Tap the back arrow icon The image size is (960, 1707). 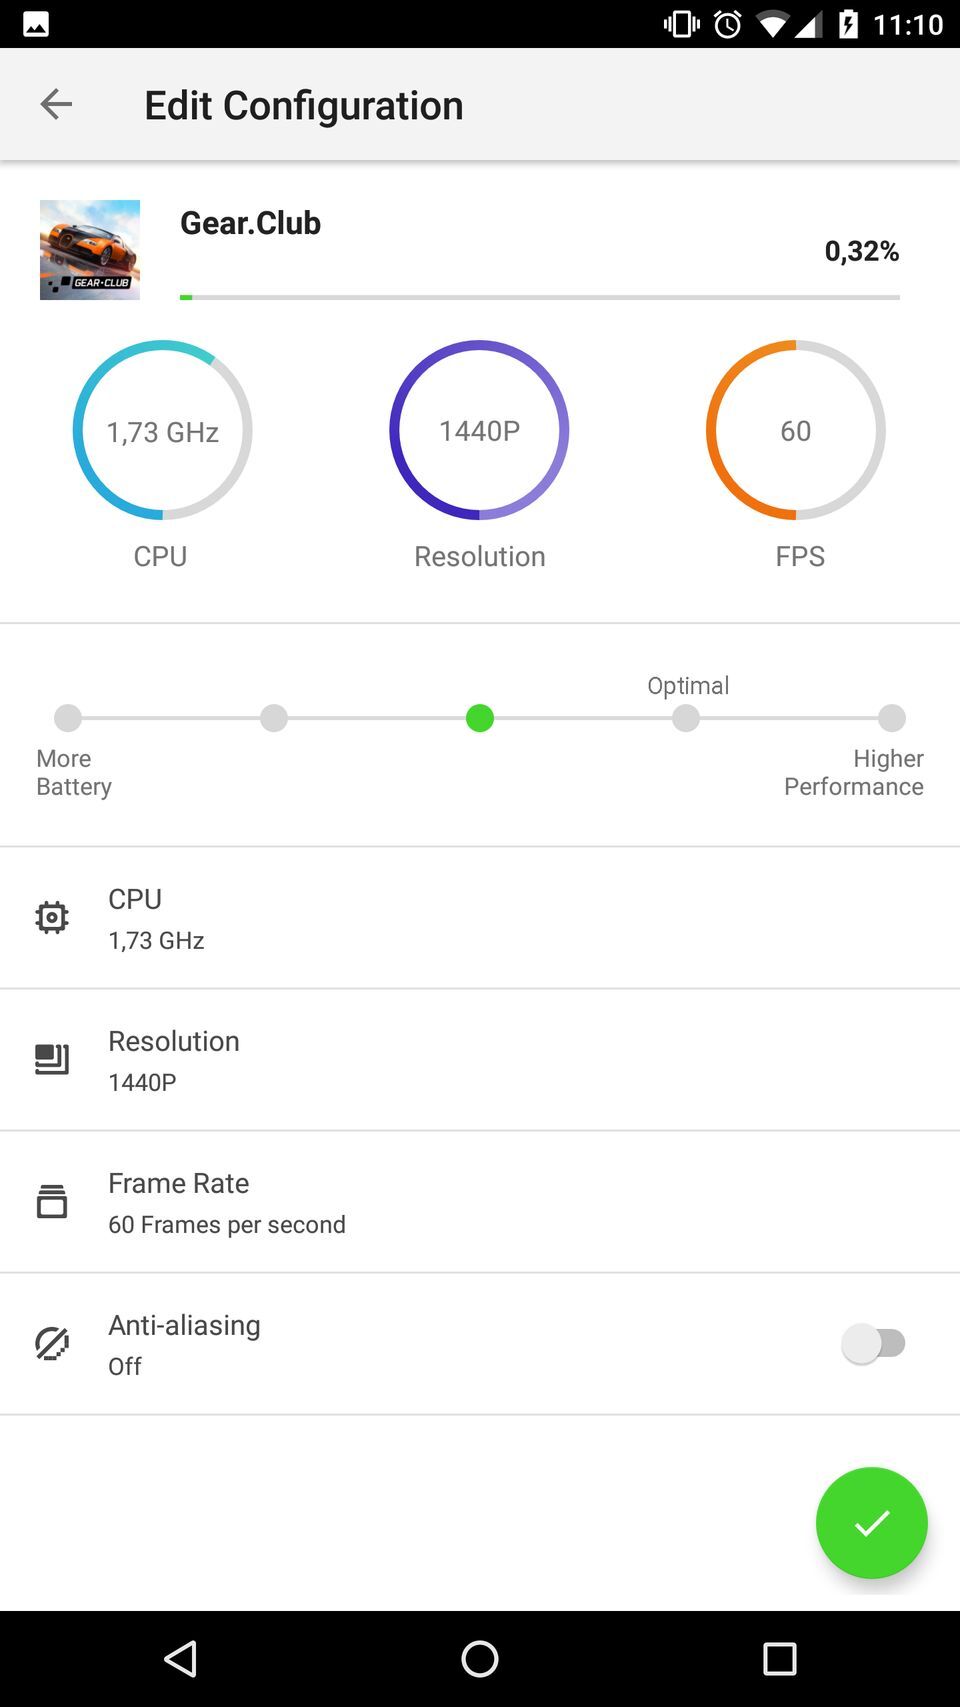pyautogui.click(x=56, y=104)
